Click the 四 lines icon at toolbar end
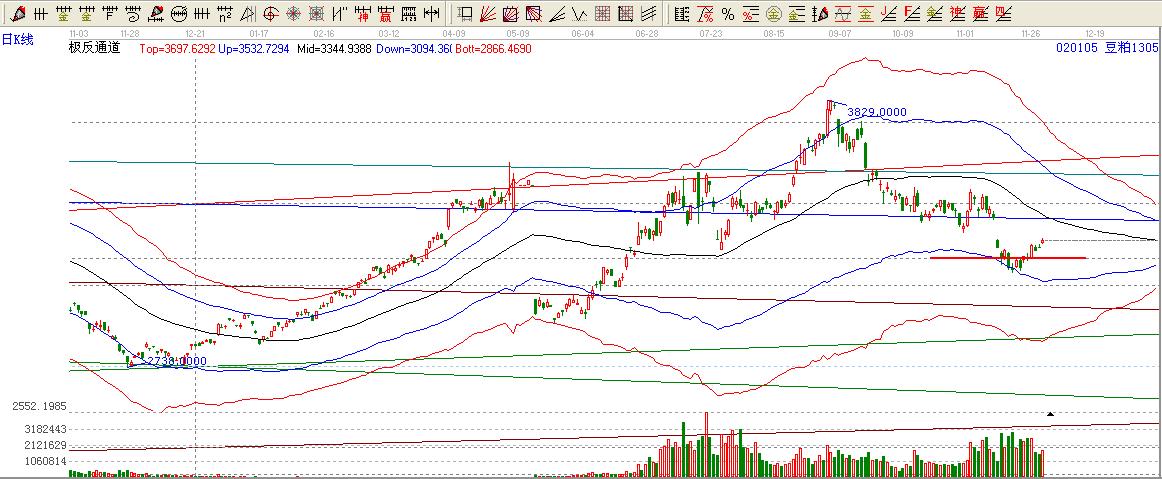Image resolution: width=1162 pixels, height=479 pixels. [1003, 14]
